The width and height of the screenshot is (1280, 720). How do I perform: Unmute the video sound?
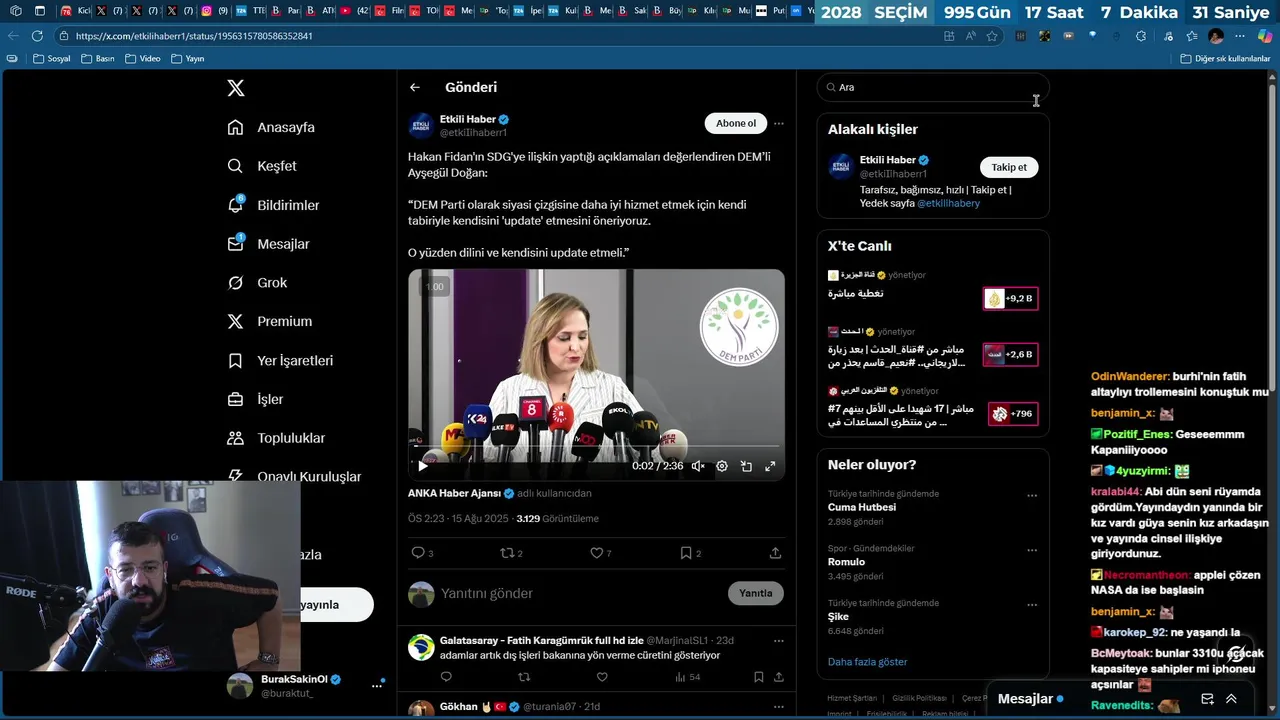coord(698,466)
